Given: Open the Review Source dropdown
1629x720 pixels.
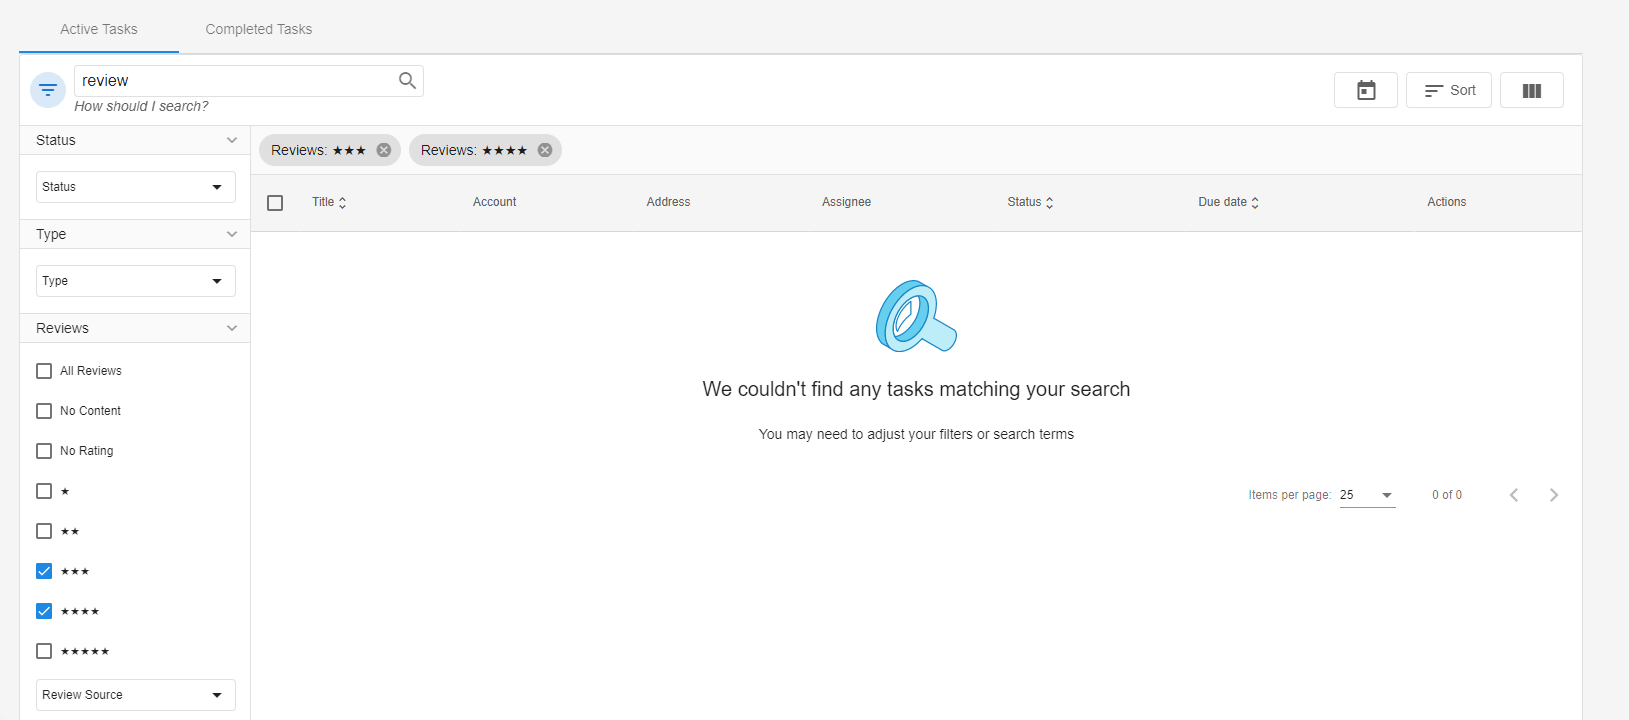Looking at the screenshot, I should tap(136, 695).
